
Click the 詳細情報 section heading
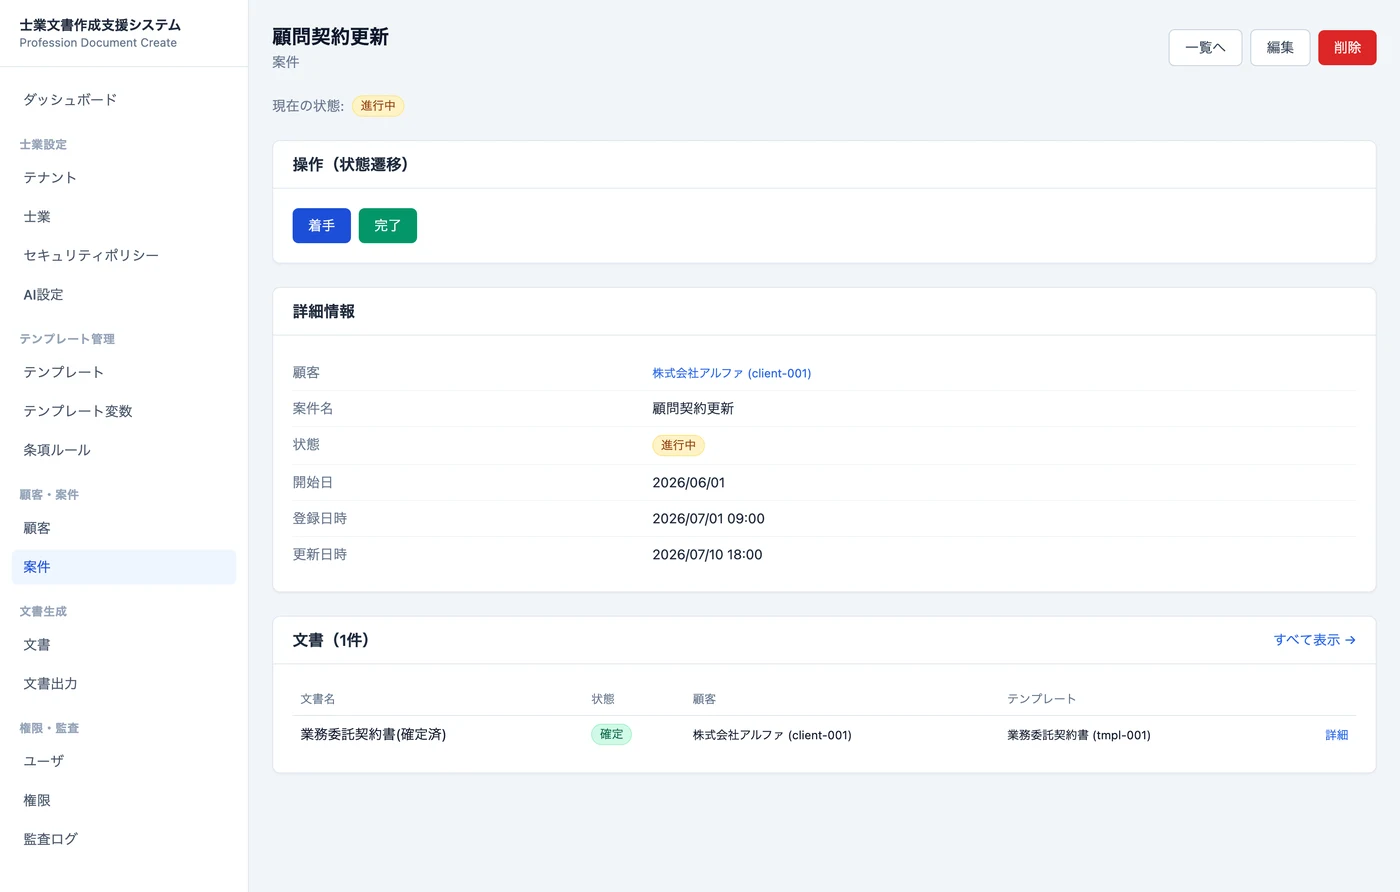(324, 312)
